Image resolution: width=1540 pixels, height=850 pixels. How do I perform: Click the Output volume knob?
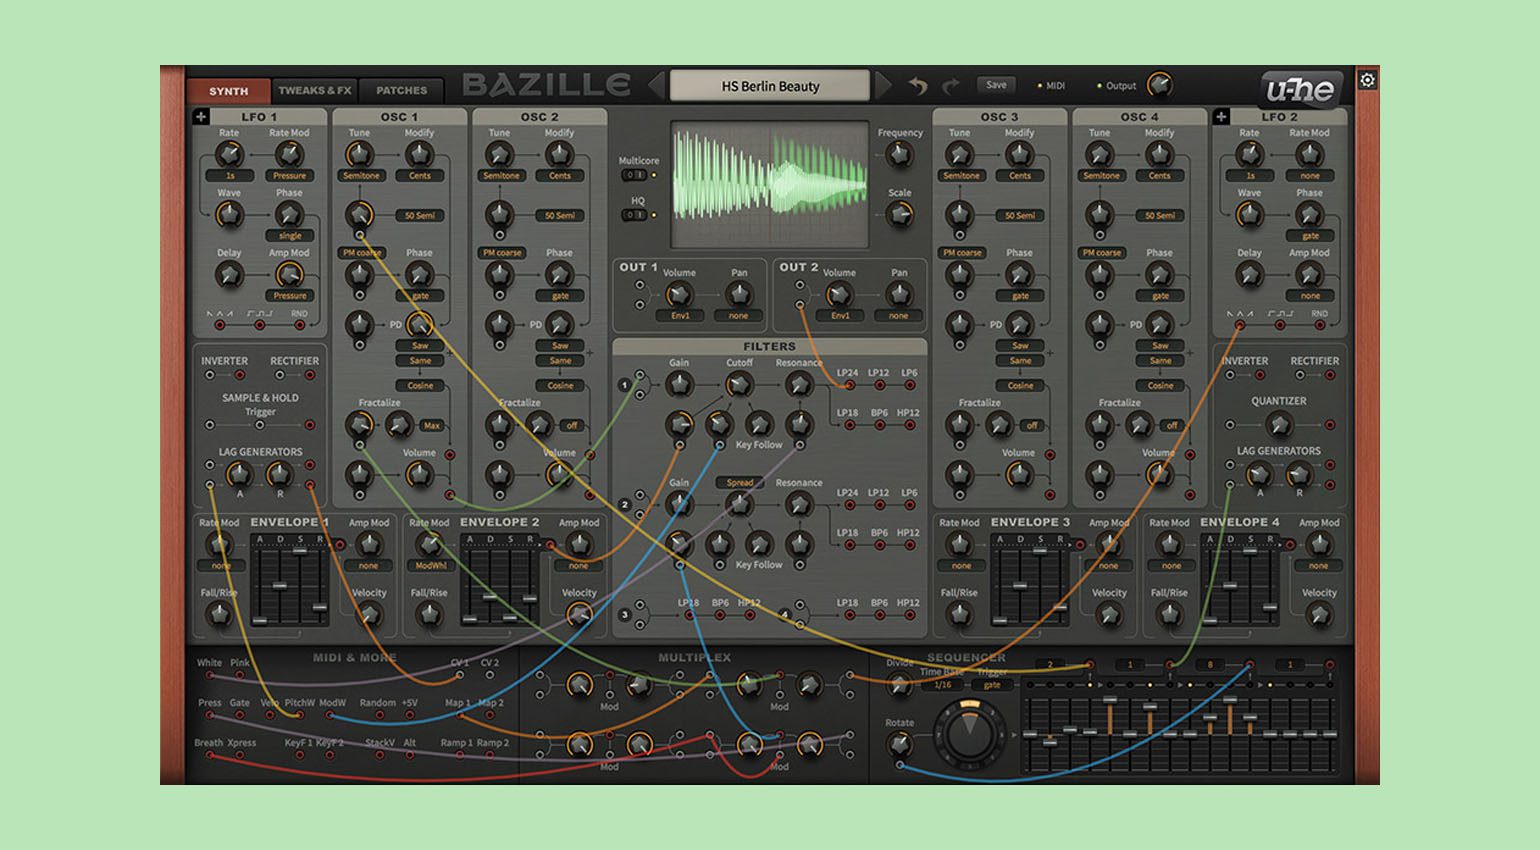[1159, 85]
